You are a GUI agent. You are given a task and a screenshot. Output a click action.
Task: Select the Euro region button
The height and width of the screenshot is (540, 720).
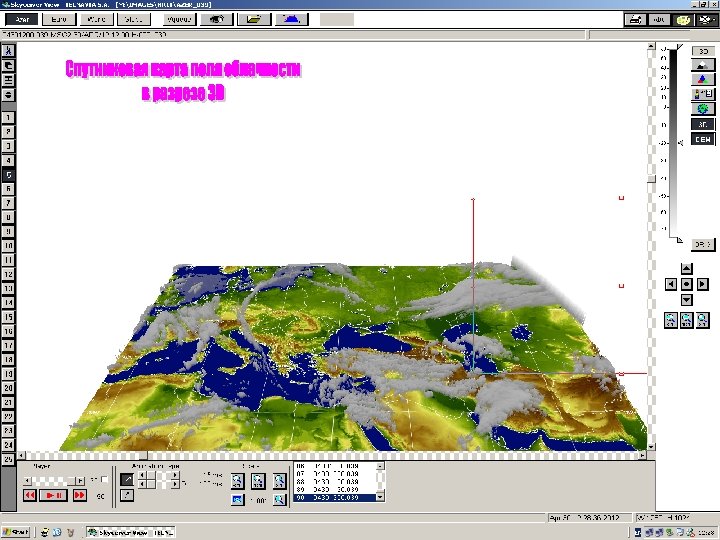tap(59, 19)
